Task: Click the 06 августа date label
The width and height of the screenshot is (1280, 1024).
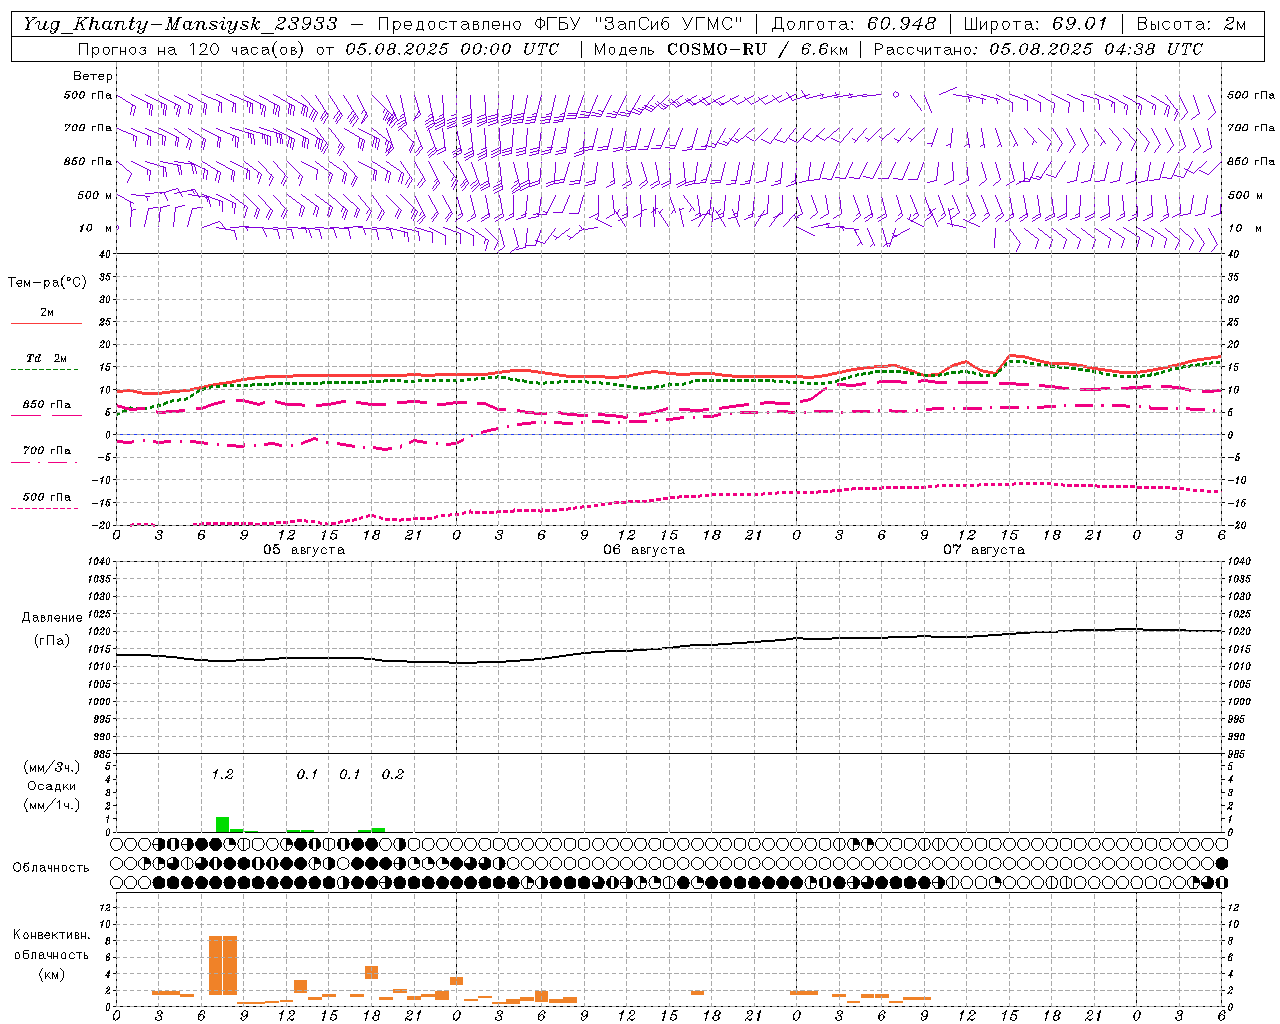Action: pyautogui.click(x=643, y=550)
